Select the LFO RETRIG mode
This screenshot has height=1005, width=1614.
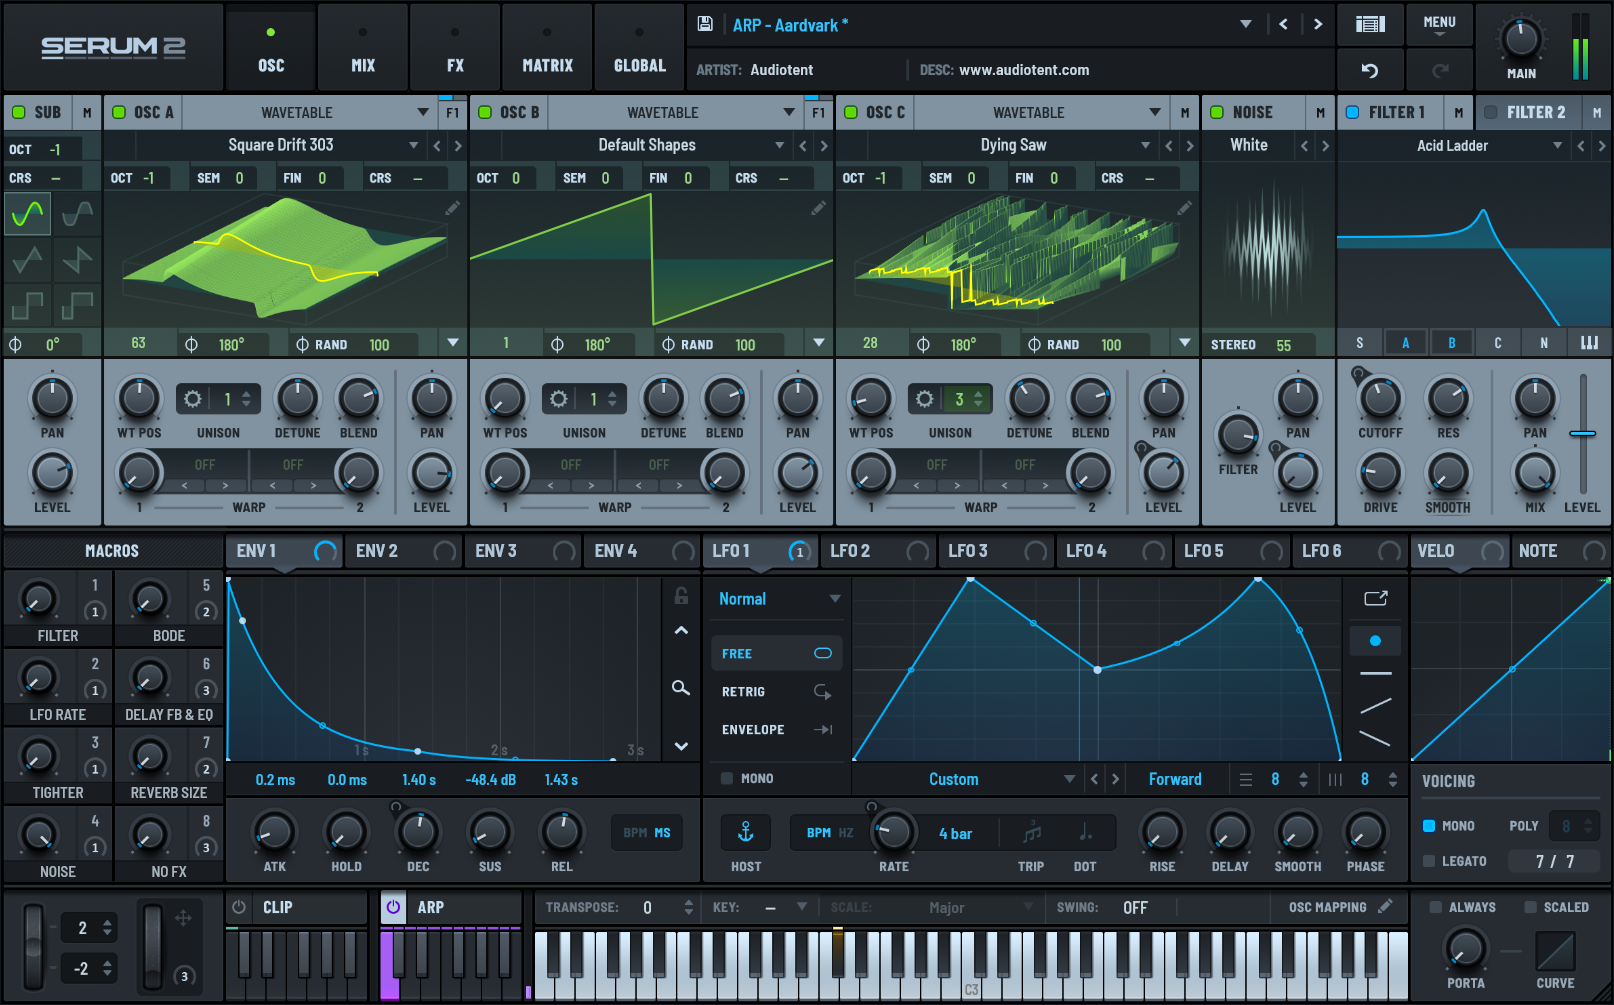777,692
